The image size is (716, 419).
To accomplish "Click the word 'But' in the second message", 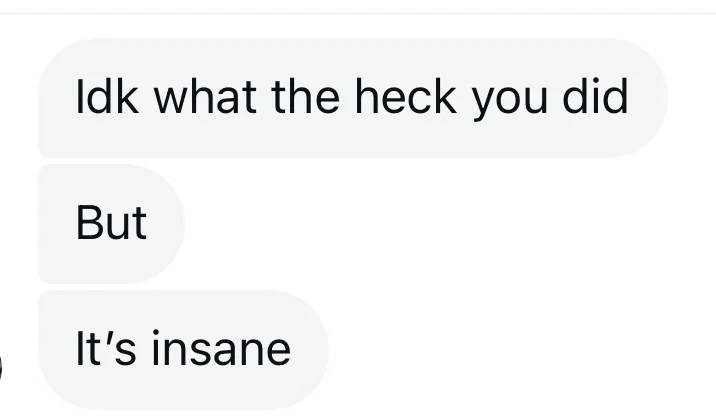I will (x=111, y=223).
